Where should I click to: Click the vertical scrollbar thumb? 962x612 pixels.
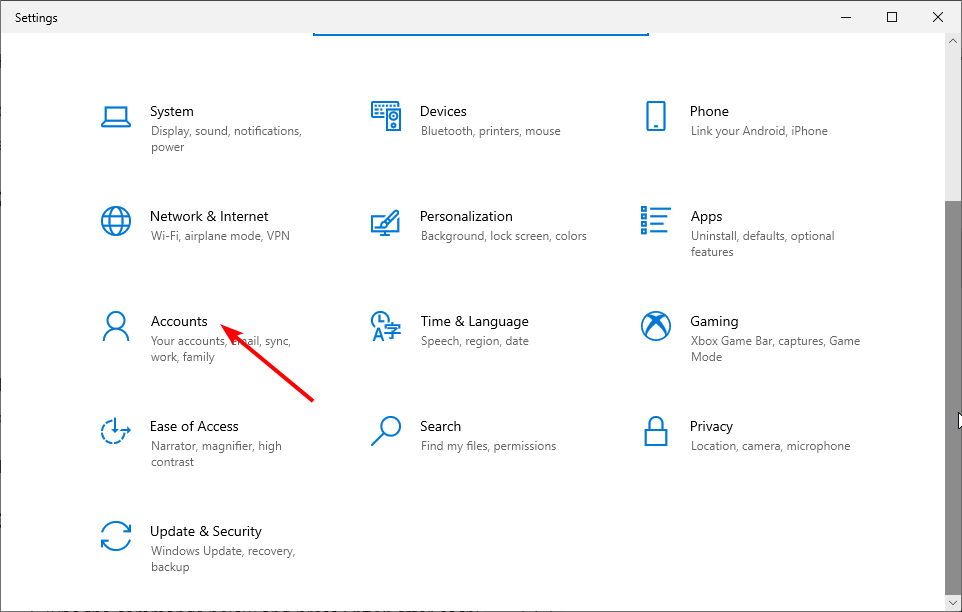pos(953,397)
